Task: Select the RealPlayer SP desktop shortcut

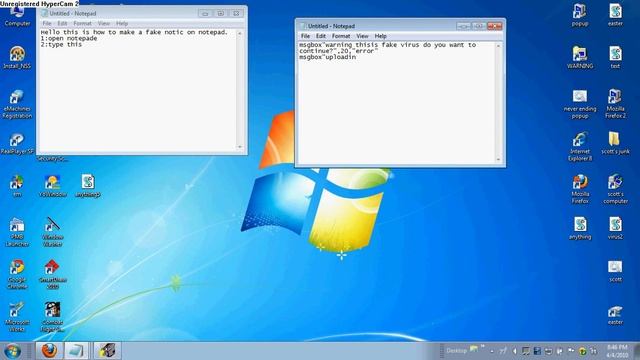Action: click(17, 144)
